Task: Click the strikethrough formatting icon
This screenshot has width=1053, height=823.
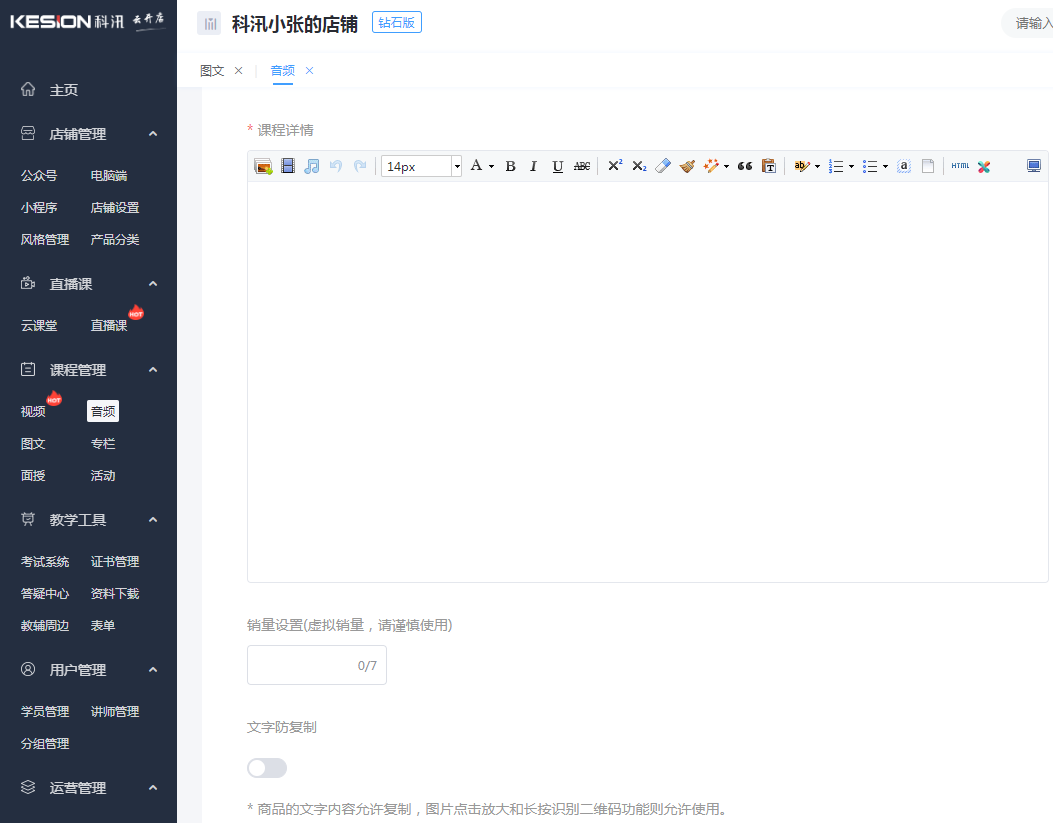Action: click(581, 166)
